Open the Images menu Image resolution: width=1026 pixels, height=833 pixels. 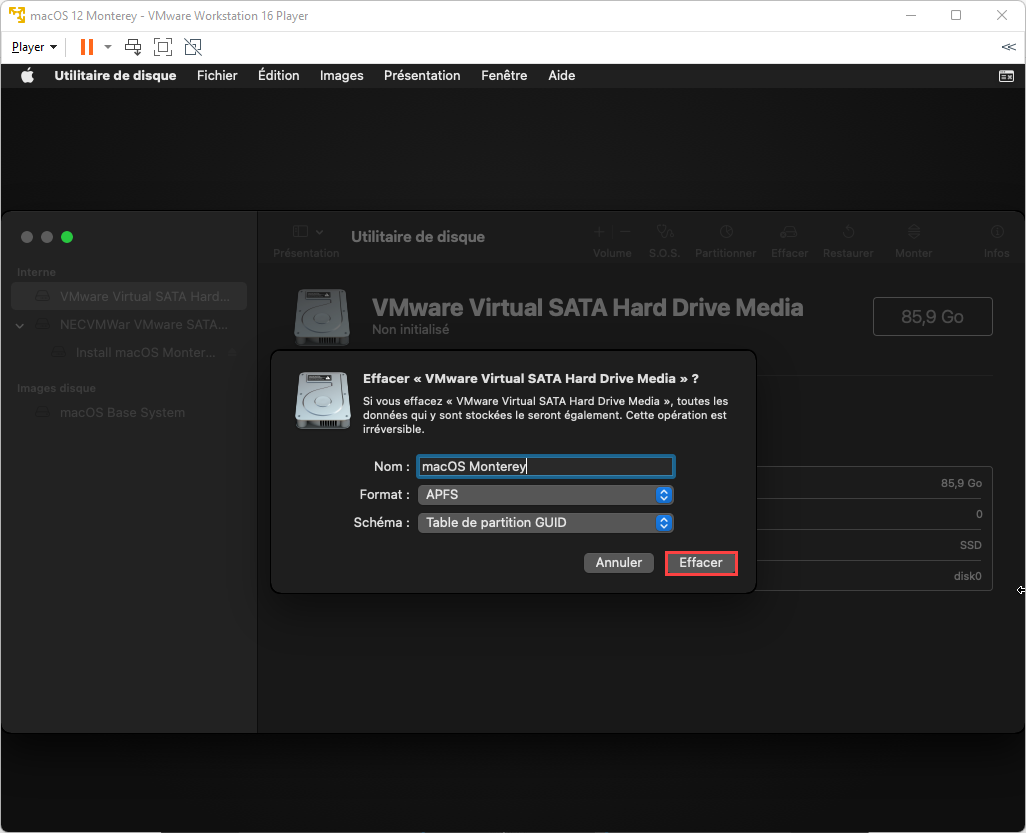(x=342, y=75)
